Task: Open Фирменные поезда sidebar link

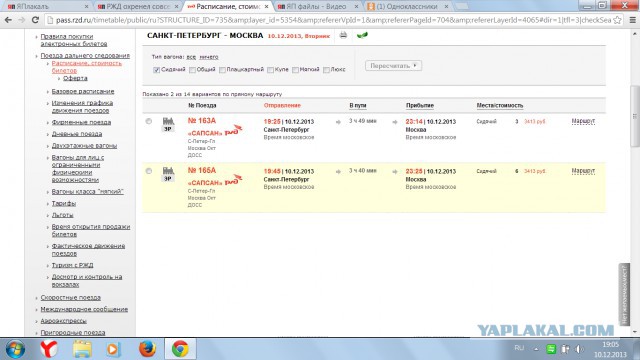Action: point(81,122)
